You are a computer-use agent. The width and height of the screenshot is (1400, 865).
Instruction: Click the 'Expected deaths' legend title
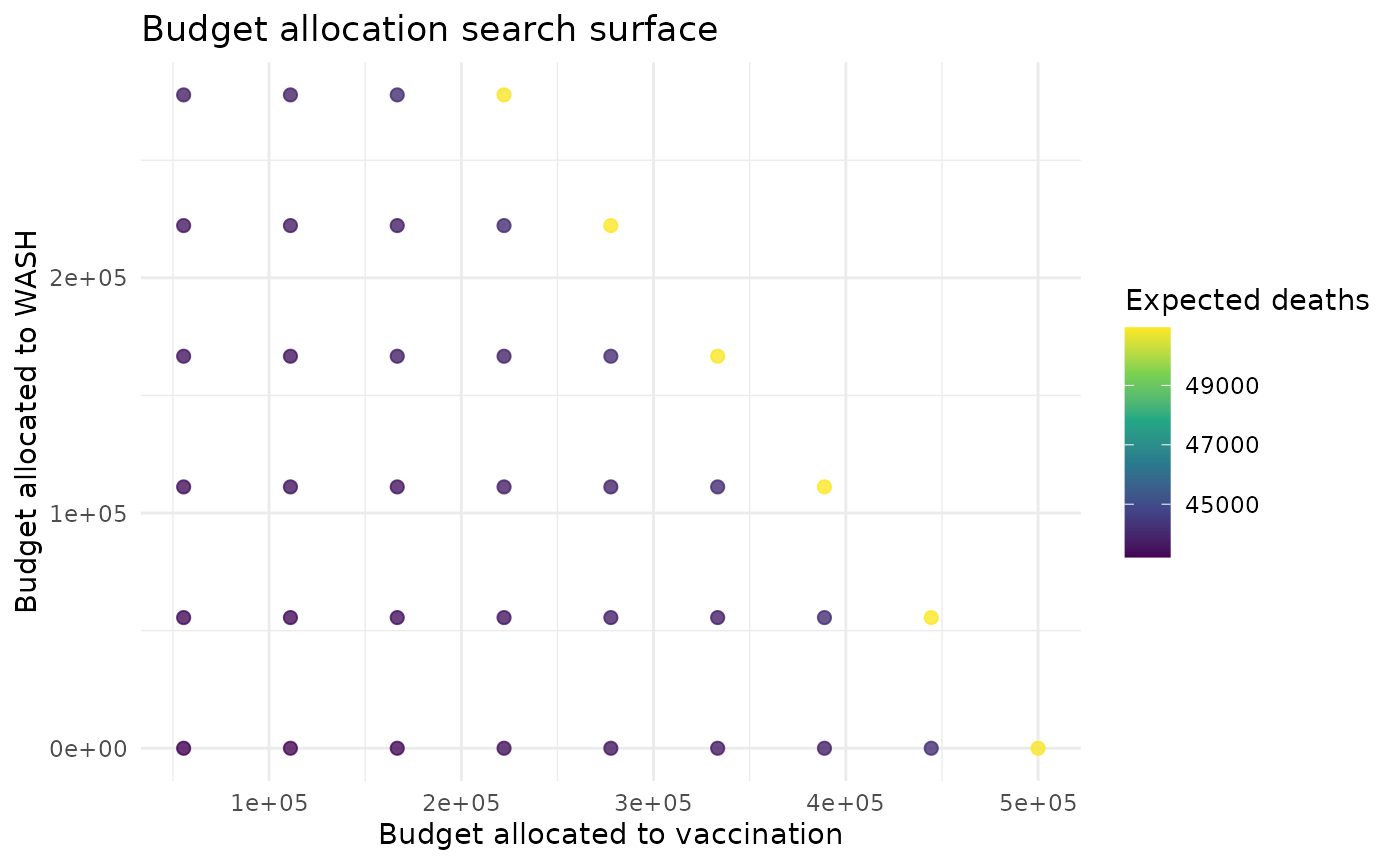1247,300
